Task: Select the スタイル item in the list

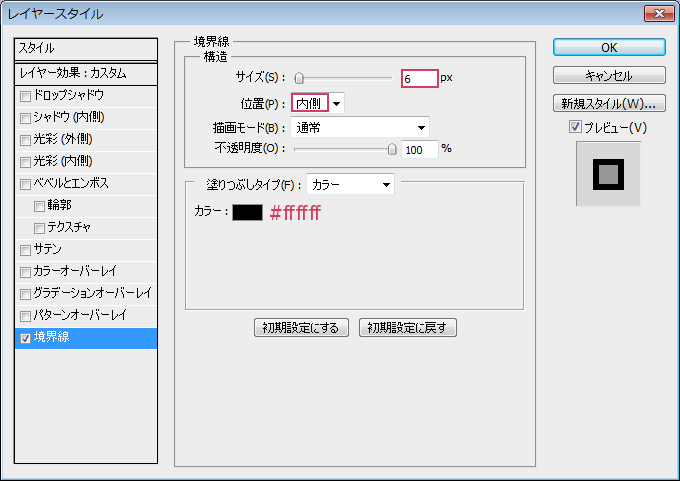Action: pos(86,49)
